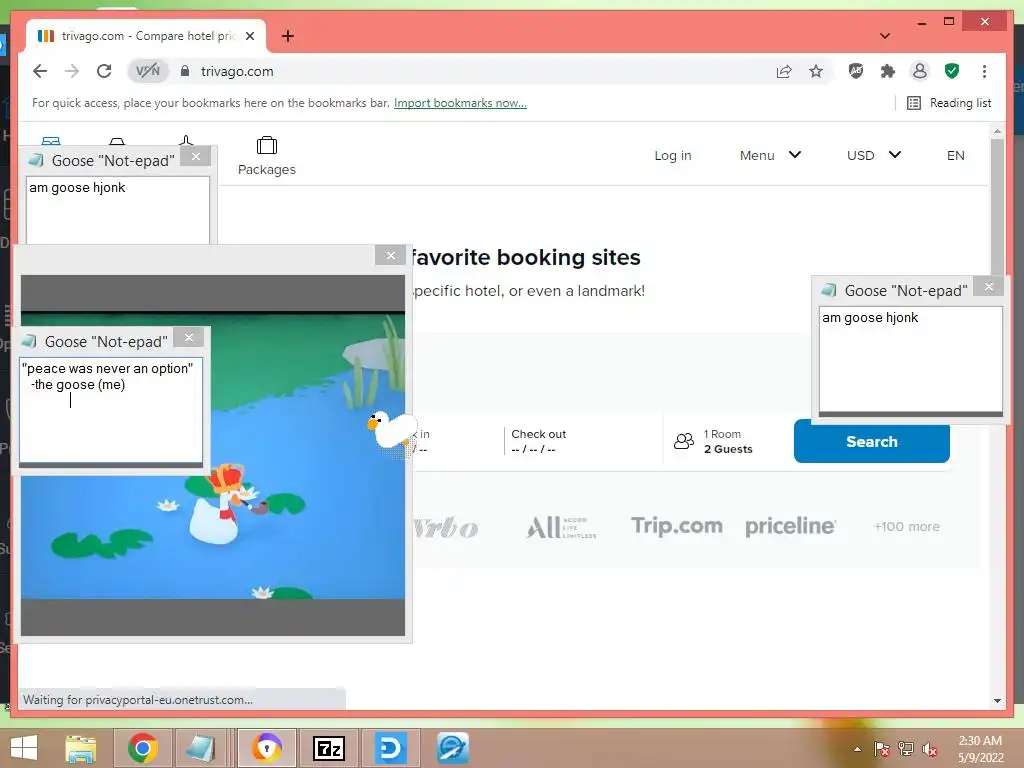This screenshot has width=1024, height=768.
Task: Open the Extensions puzzle piece menu
Action: [x=888, y=71]
